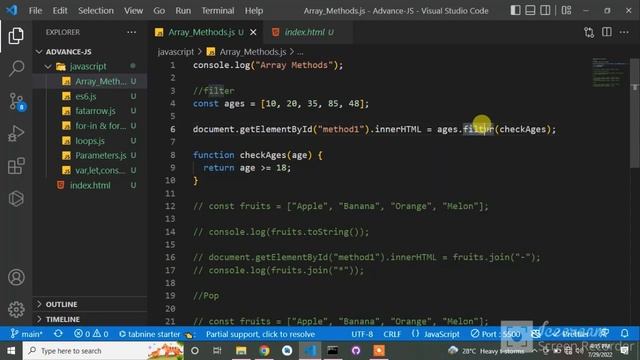Open editor more actions ellipsis
Viewport: 640px width, 360px height.
(624, 32)
